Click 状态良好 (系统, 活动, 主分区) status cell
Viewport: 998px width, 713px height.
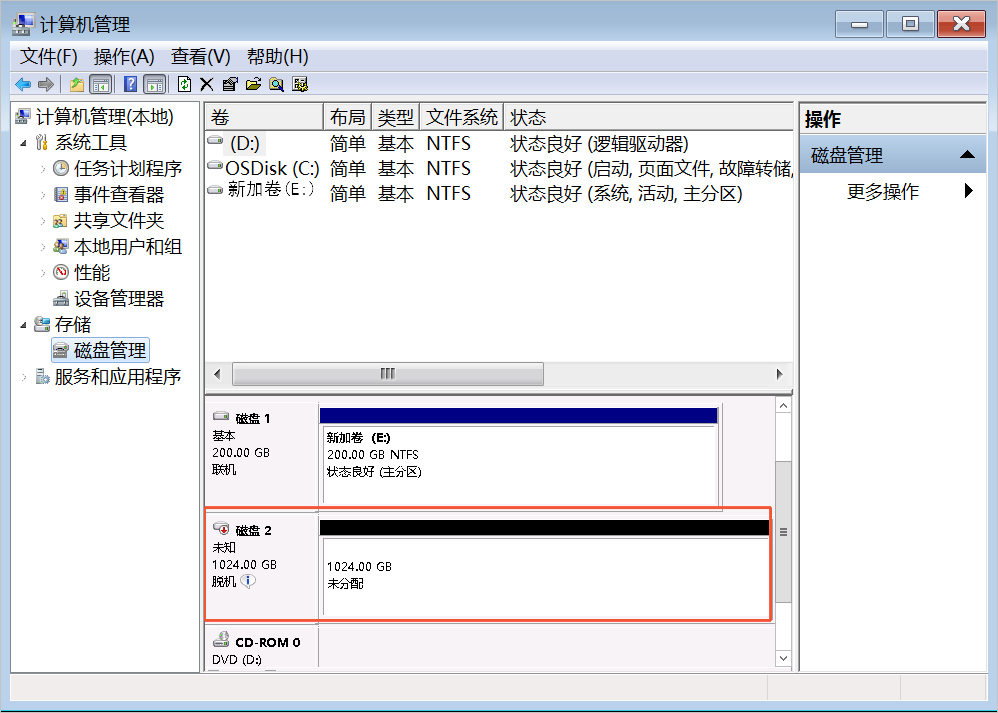click(626, 193)
